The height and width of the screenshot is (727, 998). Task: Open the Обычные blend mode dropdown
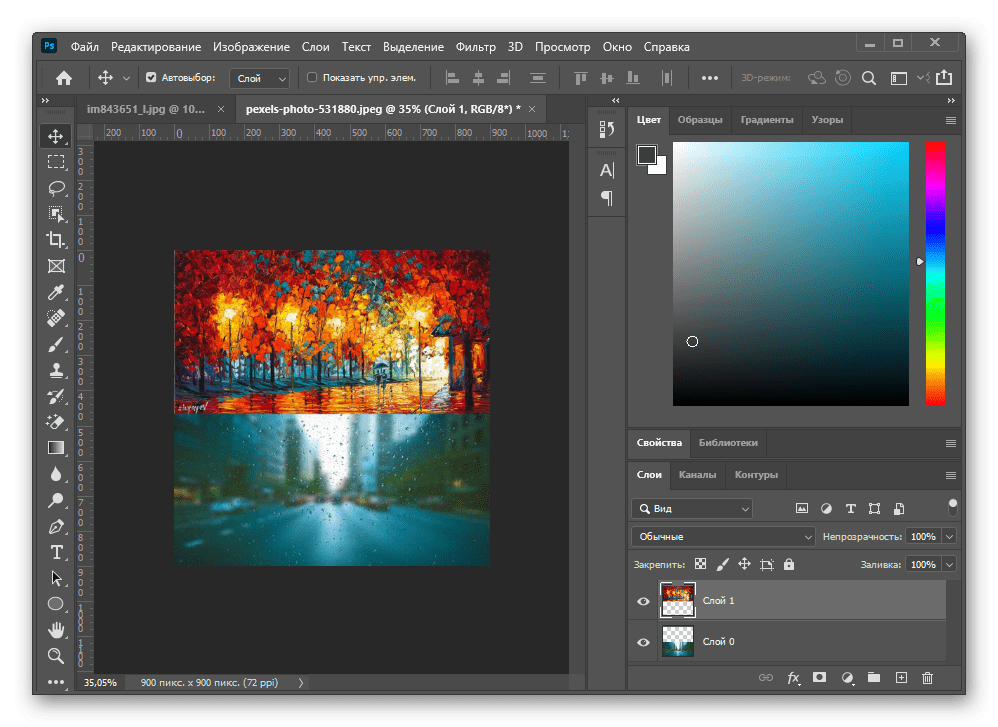pyautogui.click(x=723, y=537)
